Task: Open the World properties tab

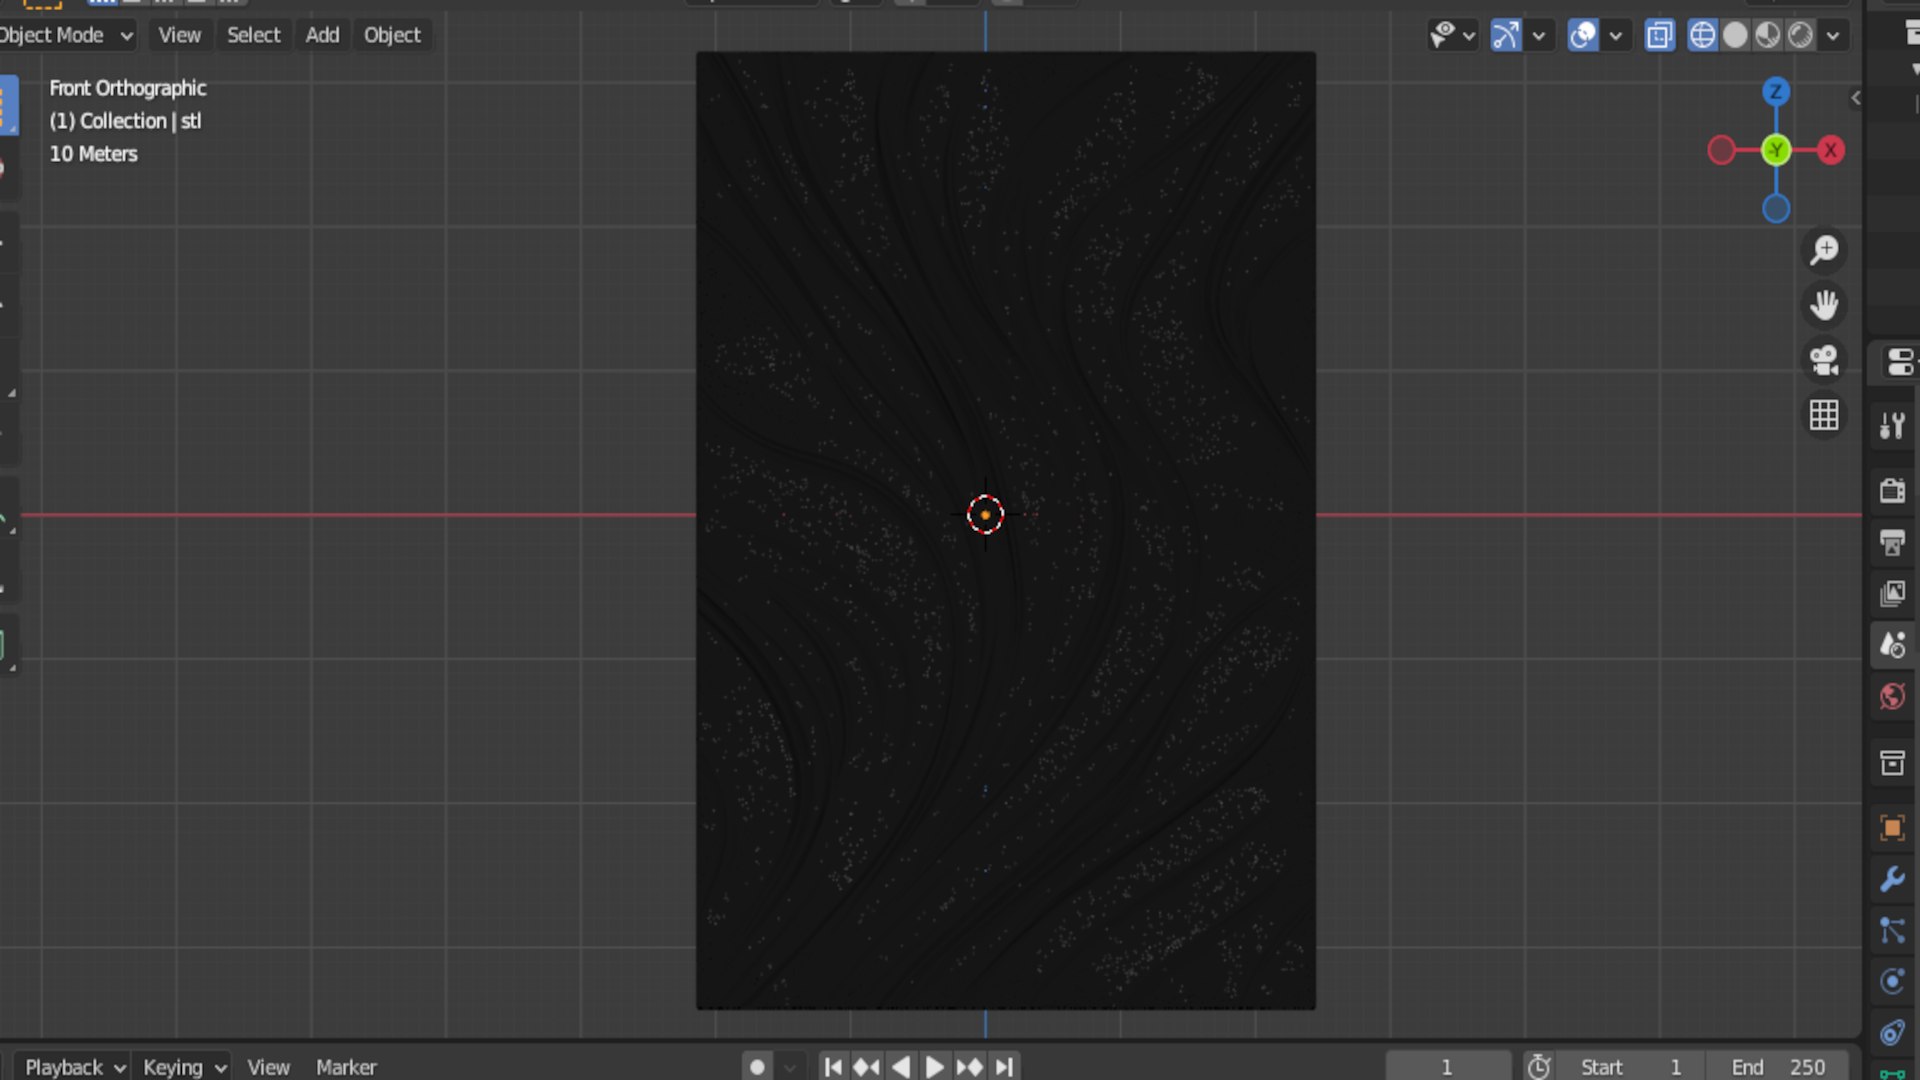Action: pos(1892,696)
